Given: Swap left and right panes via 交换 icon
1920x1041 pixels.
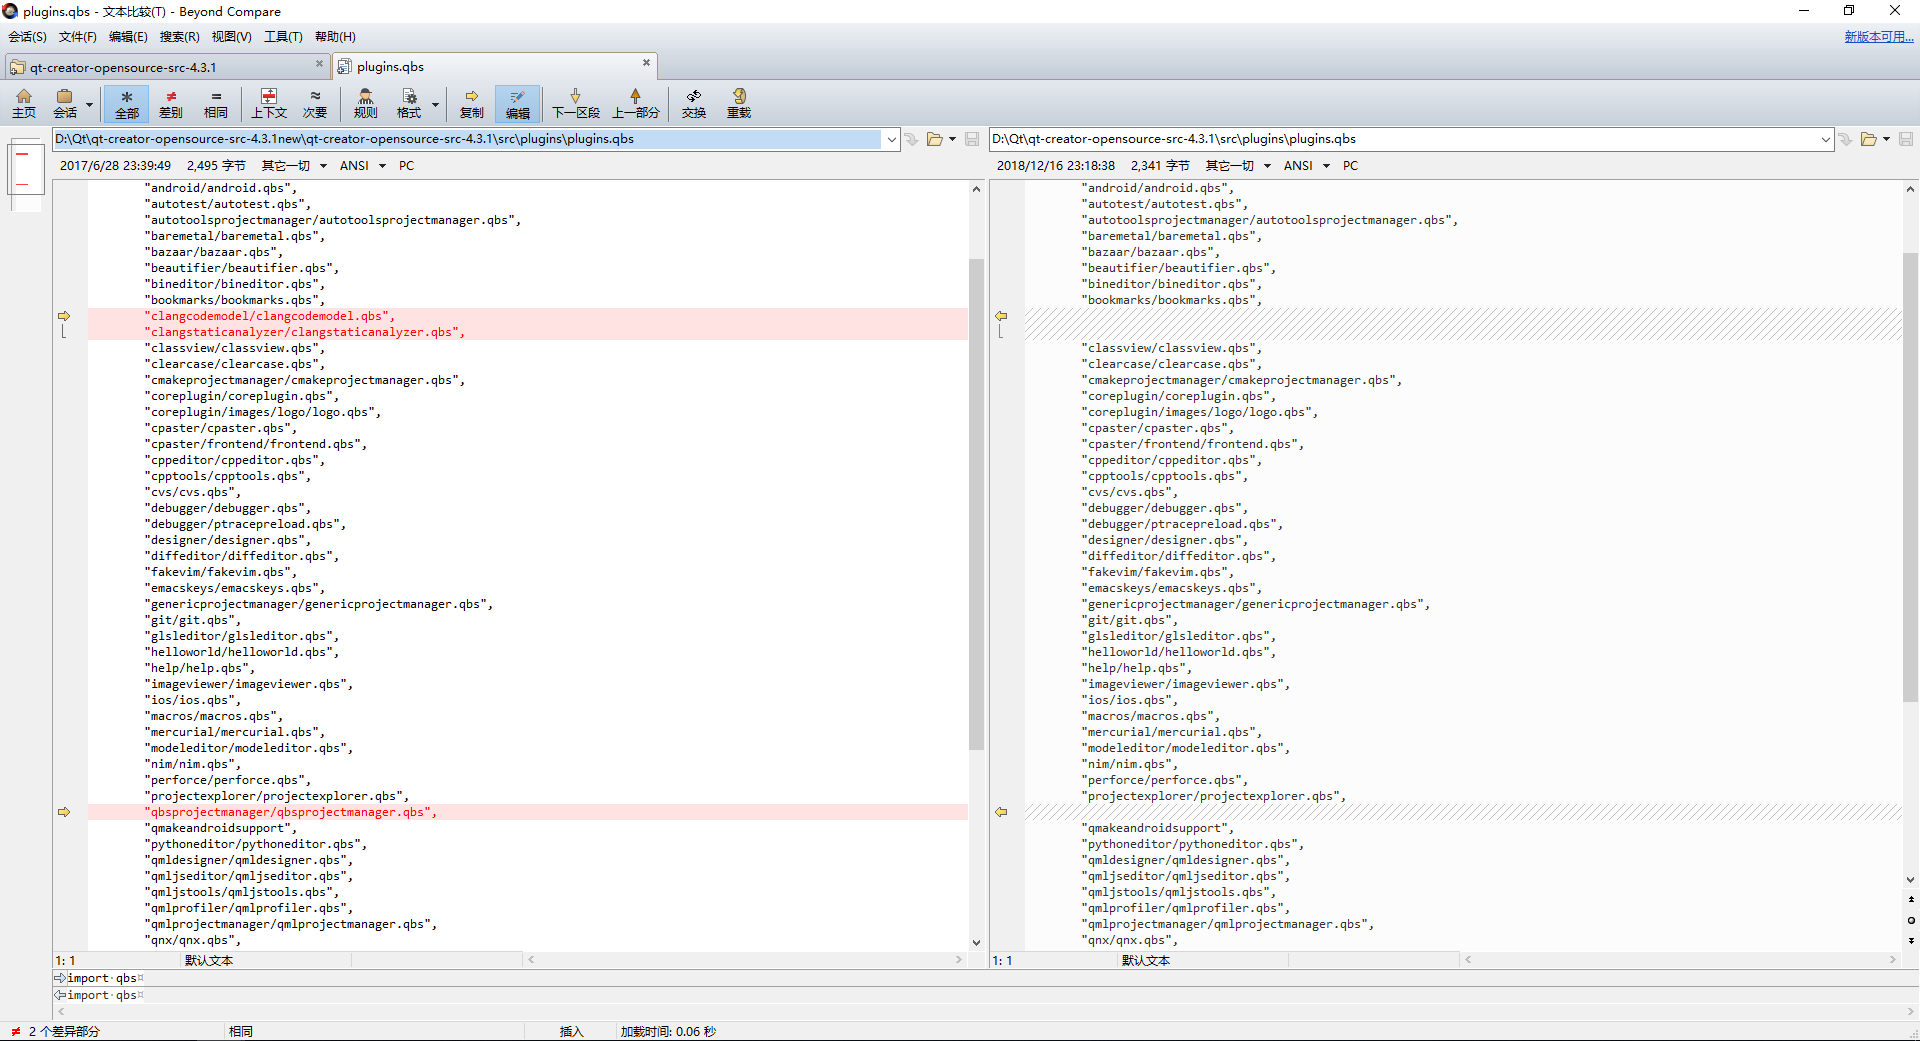Looking at the screenshot, I should (694, 103).
